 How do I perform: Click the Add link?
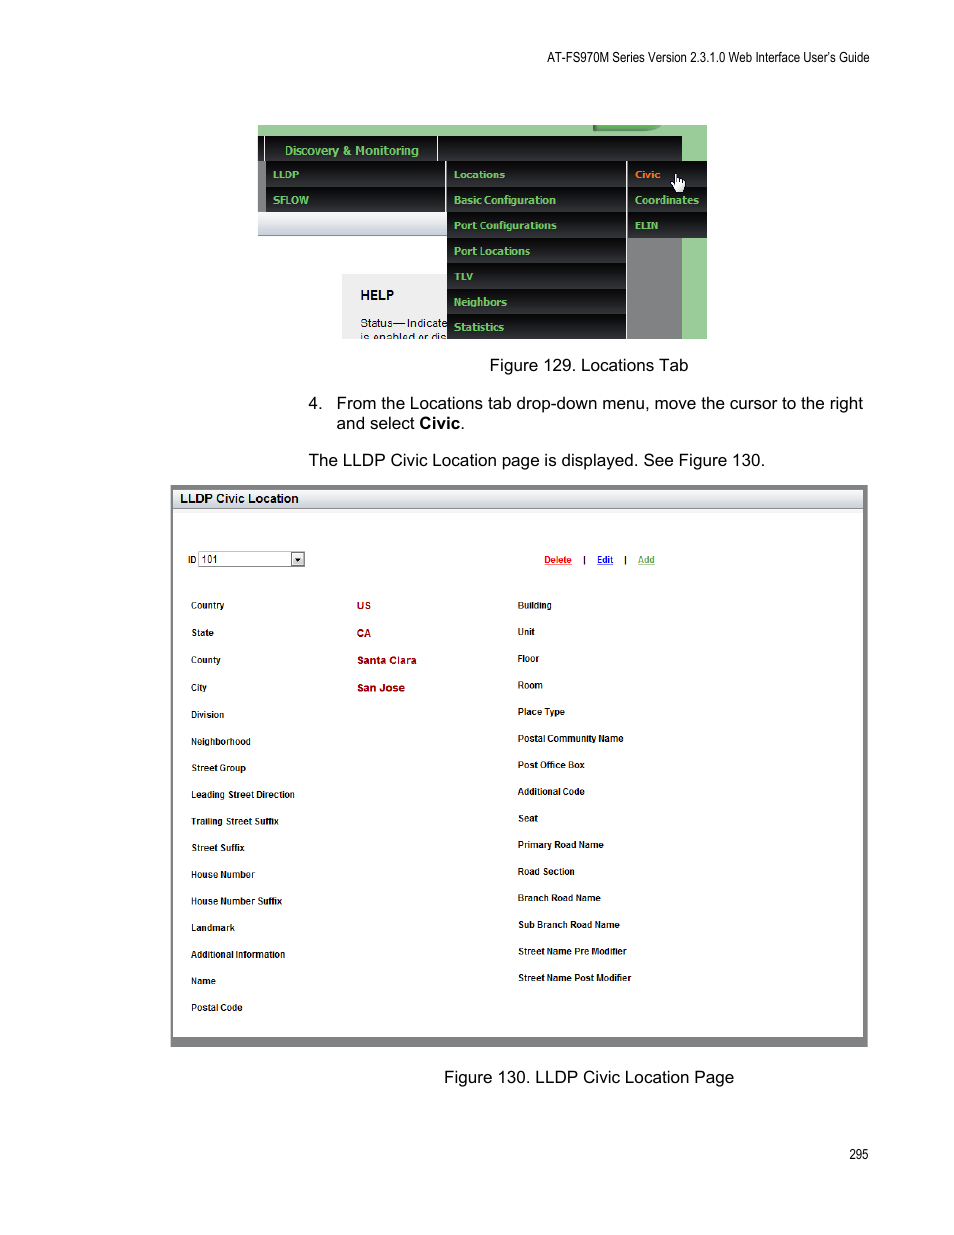pyautogui.click(x=646, y=560)
